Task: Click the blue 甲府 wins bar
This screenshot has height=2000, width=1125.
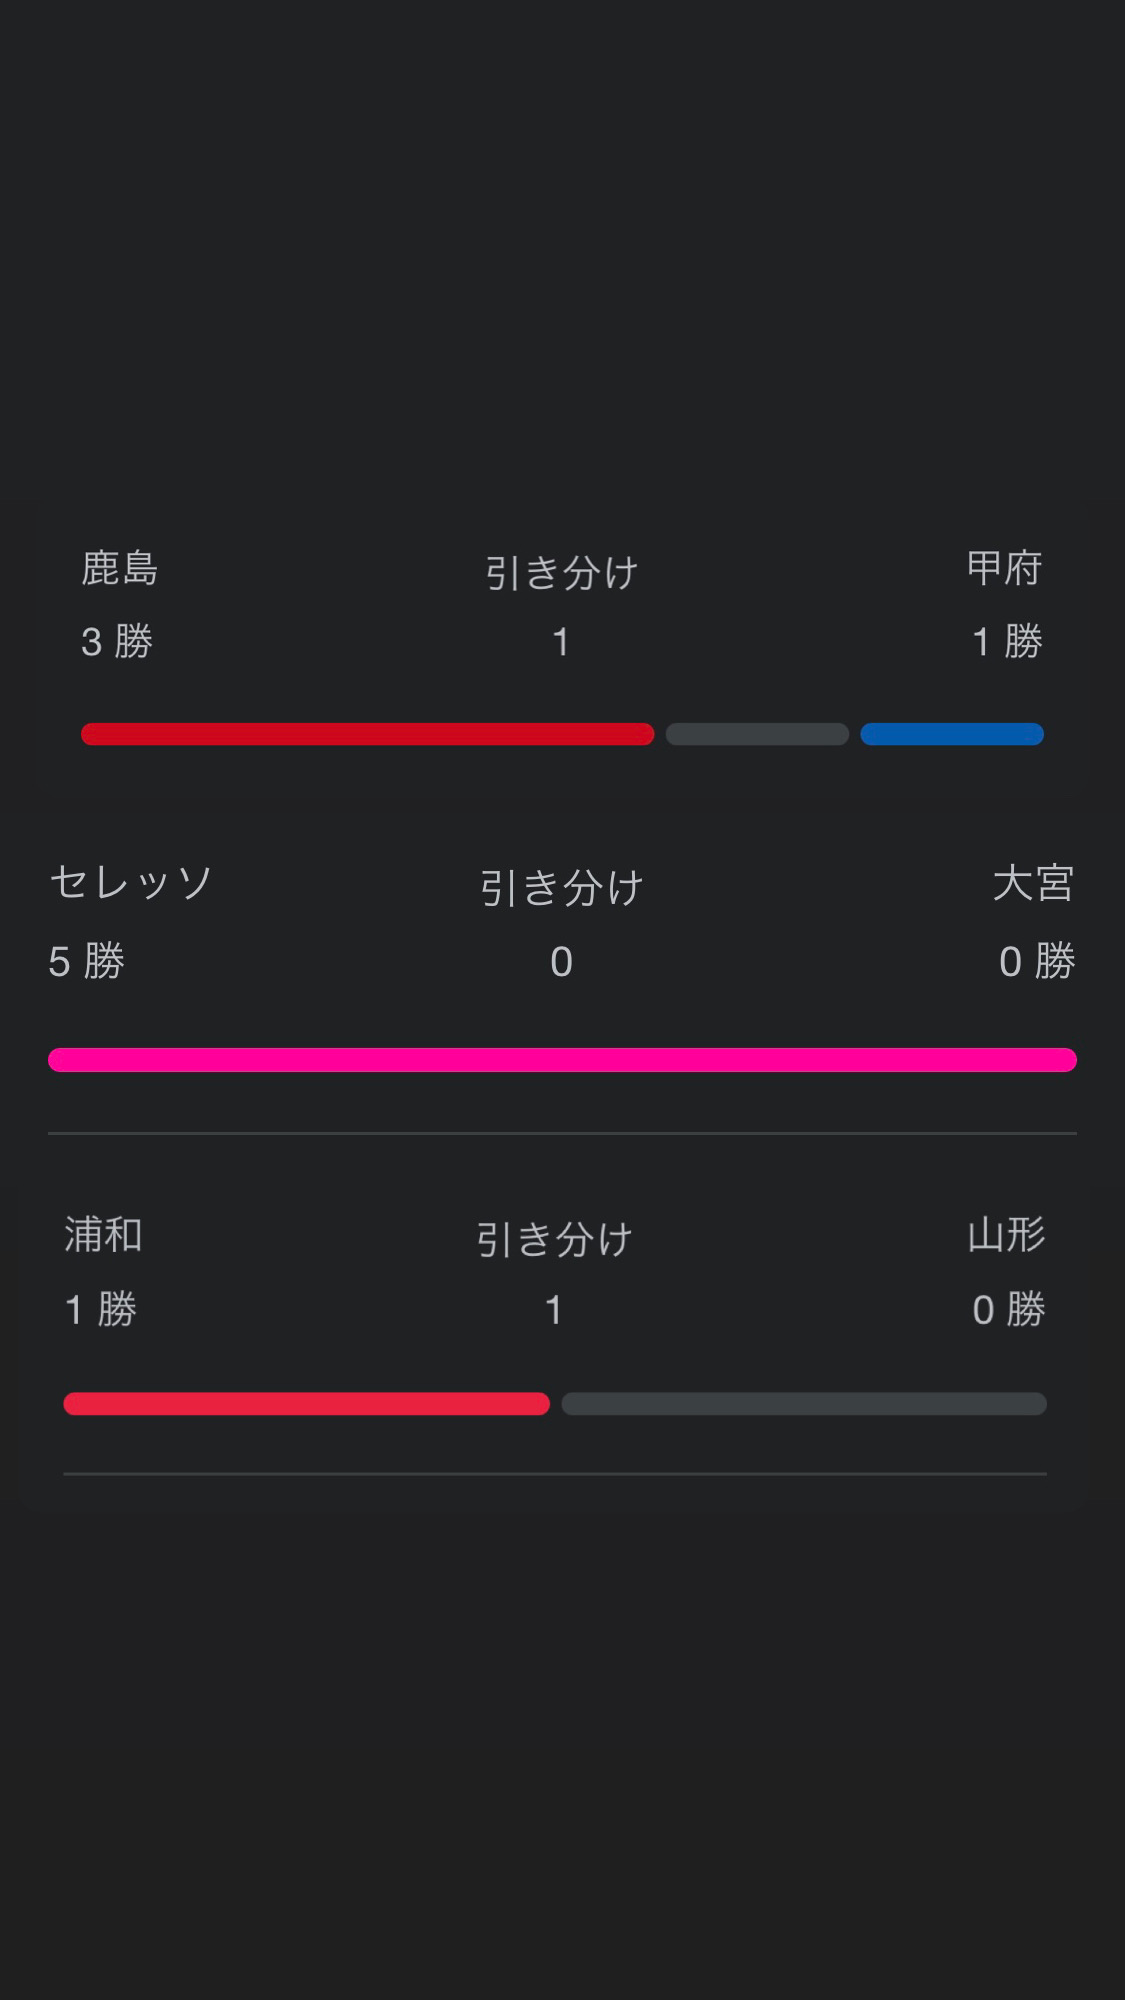Action: 951,734
